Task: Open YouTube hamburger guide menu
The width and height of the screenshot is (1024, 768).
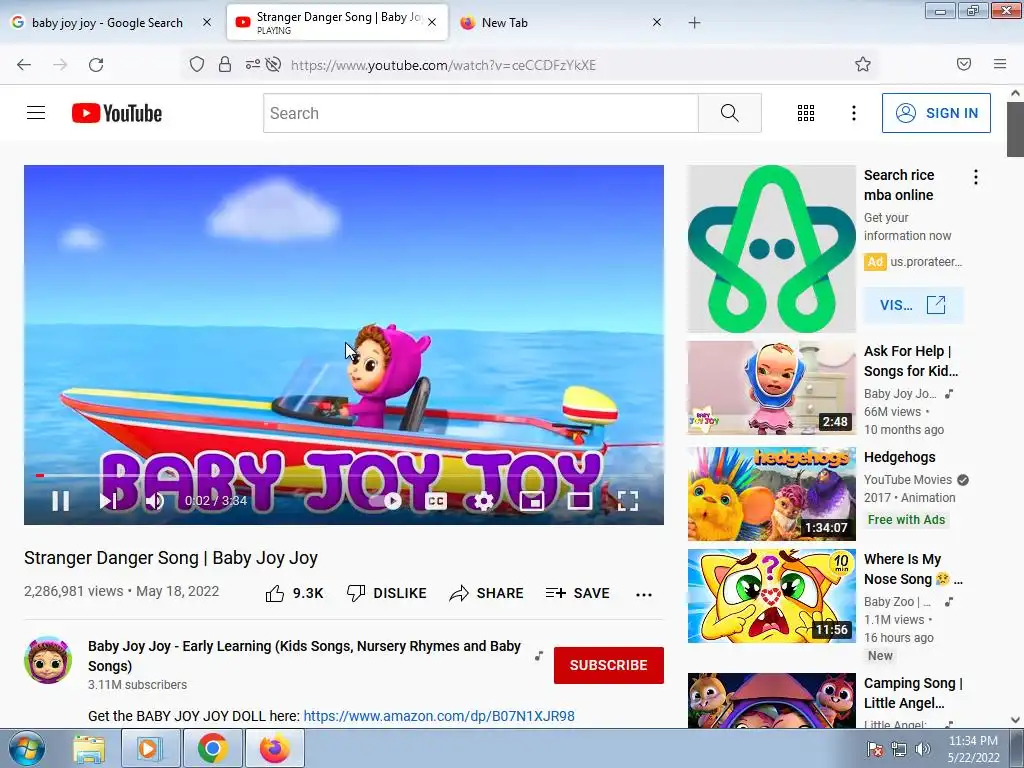Action: point(36,113)
